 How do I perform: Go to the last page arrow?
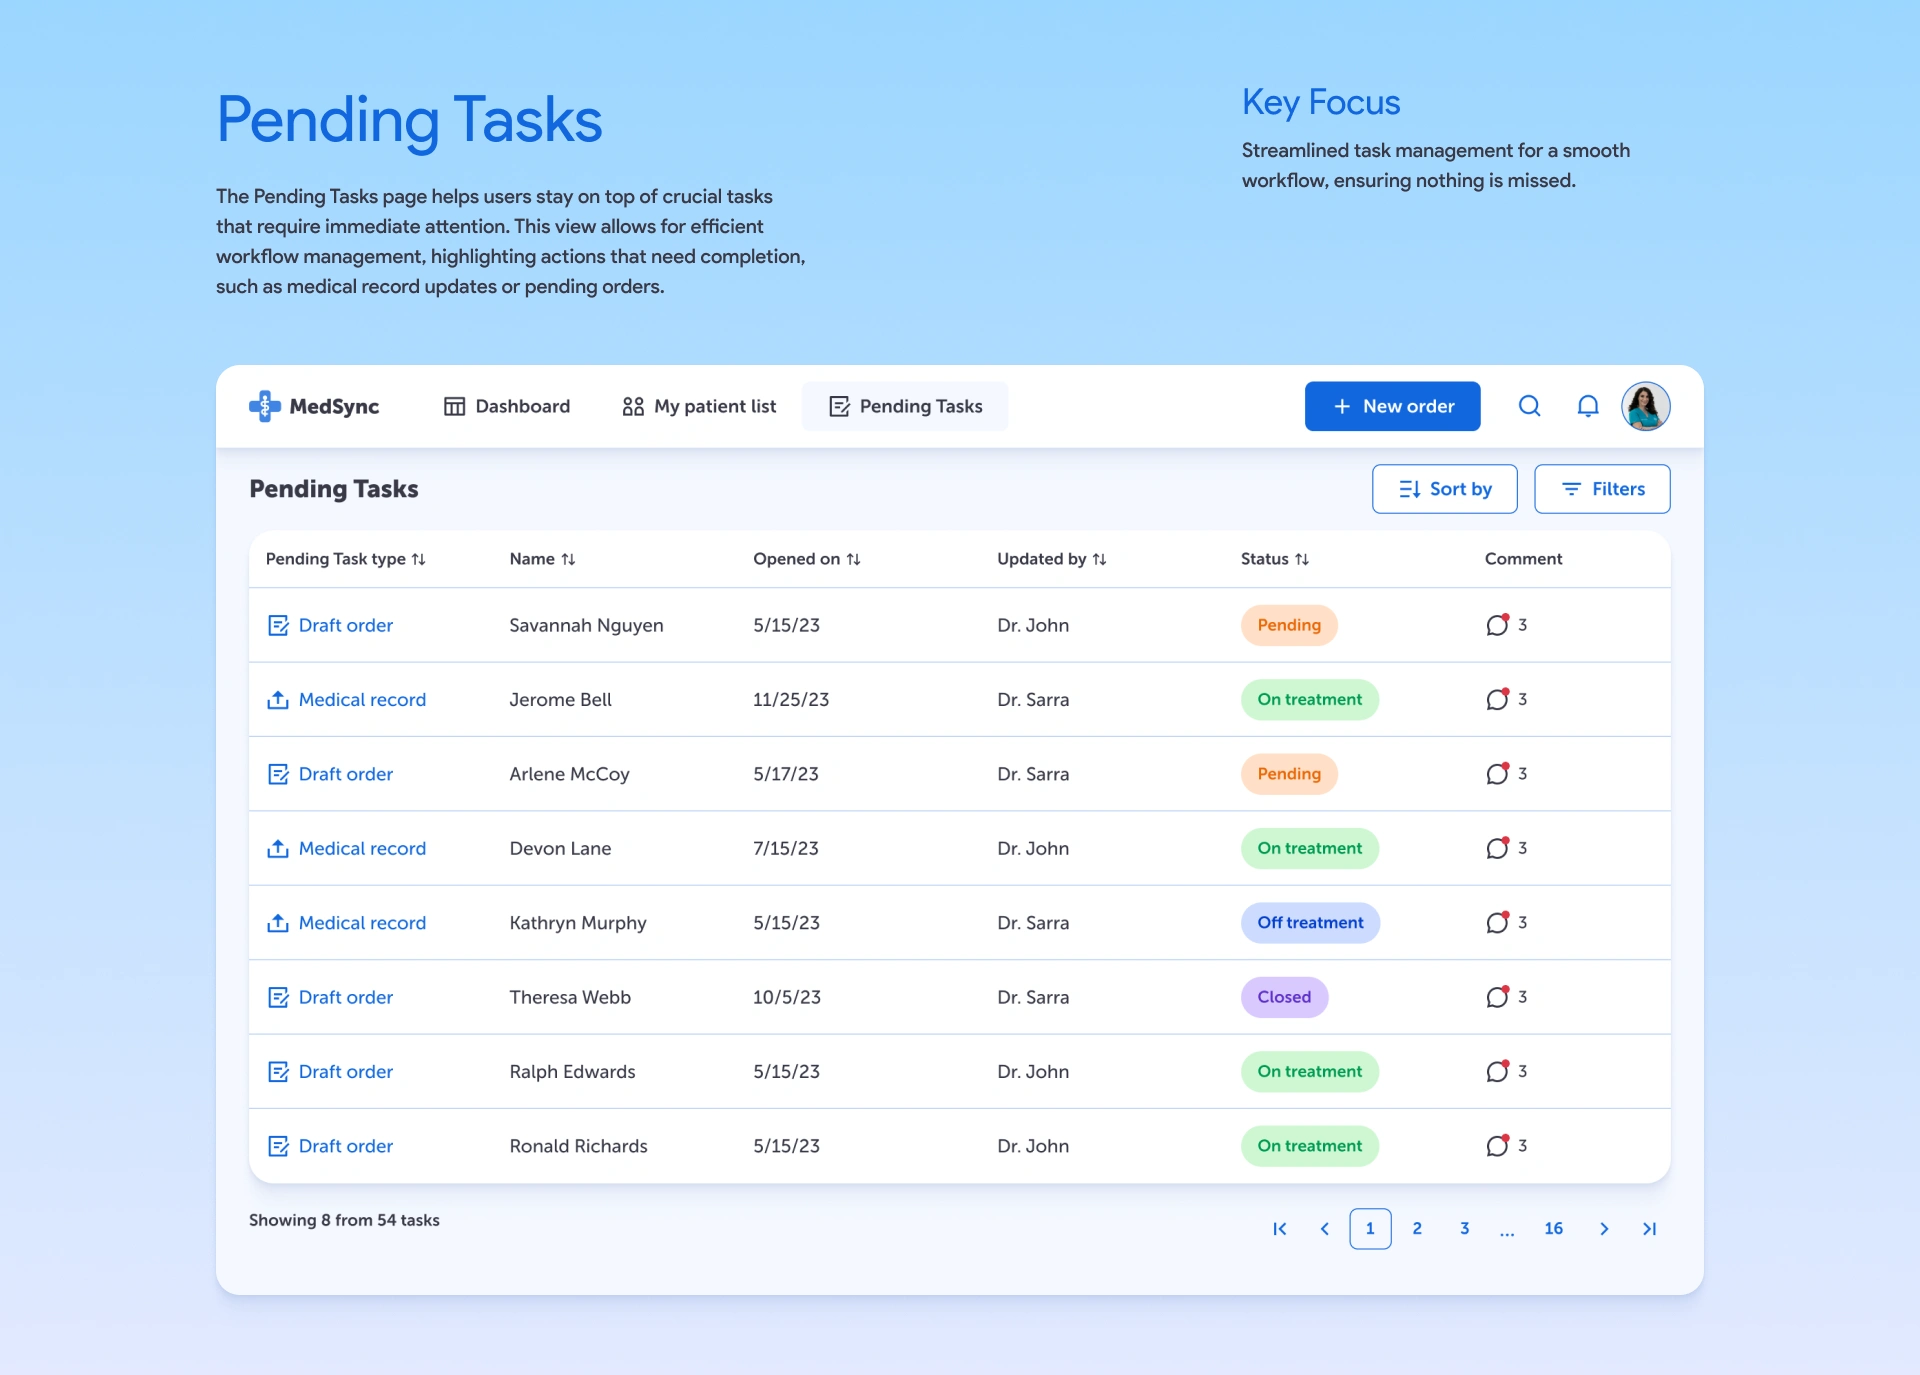1649,1229
